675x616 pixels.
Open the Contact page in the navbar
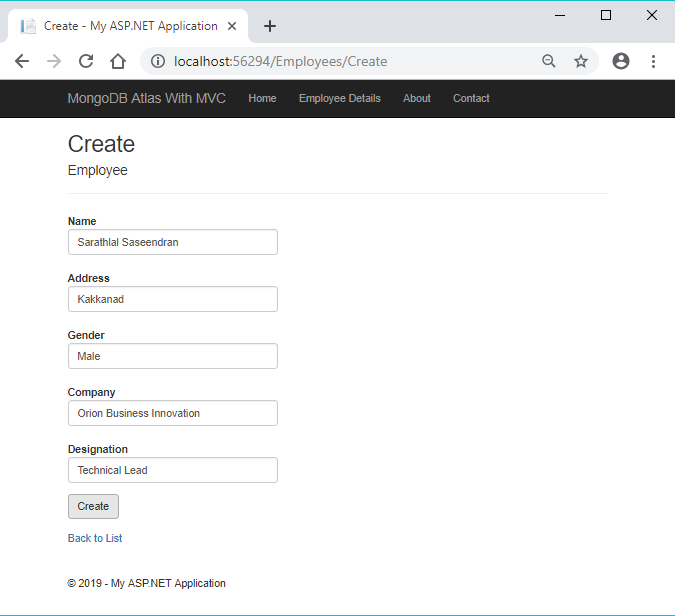pyautogui.click(x=471, y=98)
